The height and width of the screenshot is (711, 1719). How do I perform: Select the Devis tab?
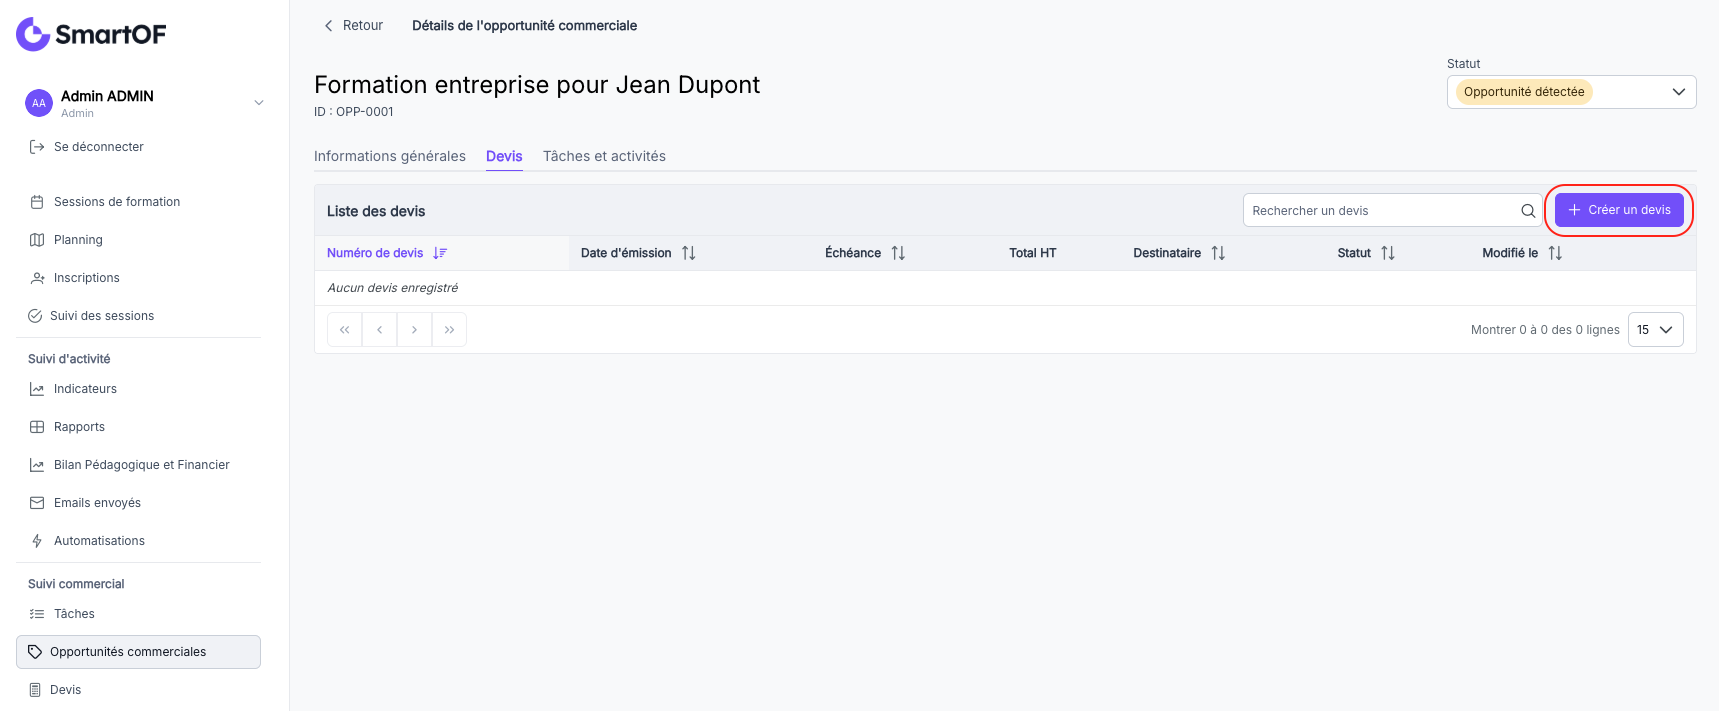point(504,156)
